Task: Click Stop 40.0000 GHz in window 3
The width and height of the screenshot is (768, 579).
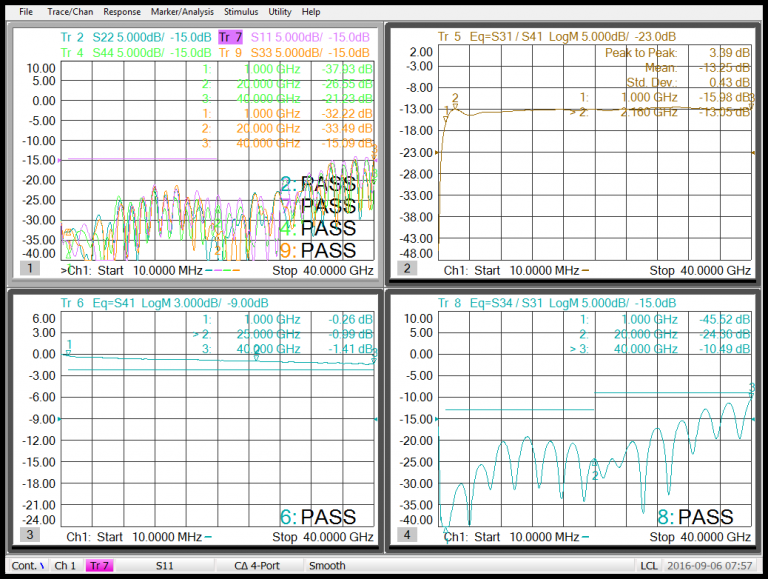Action: 323,537
